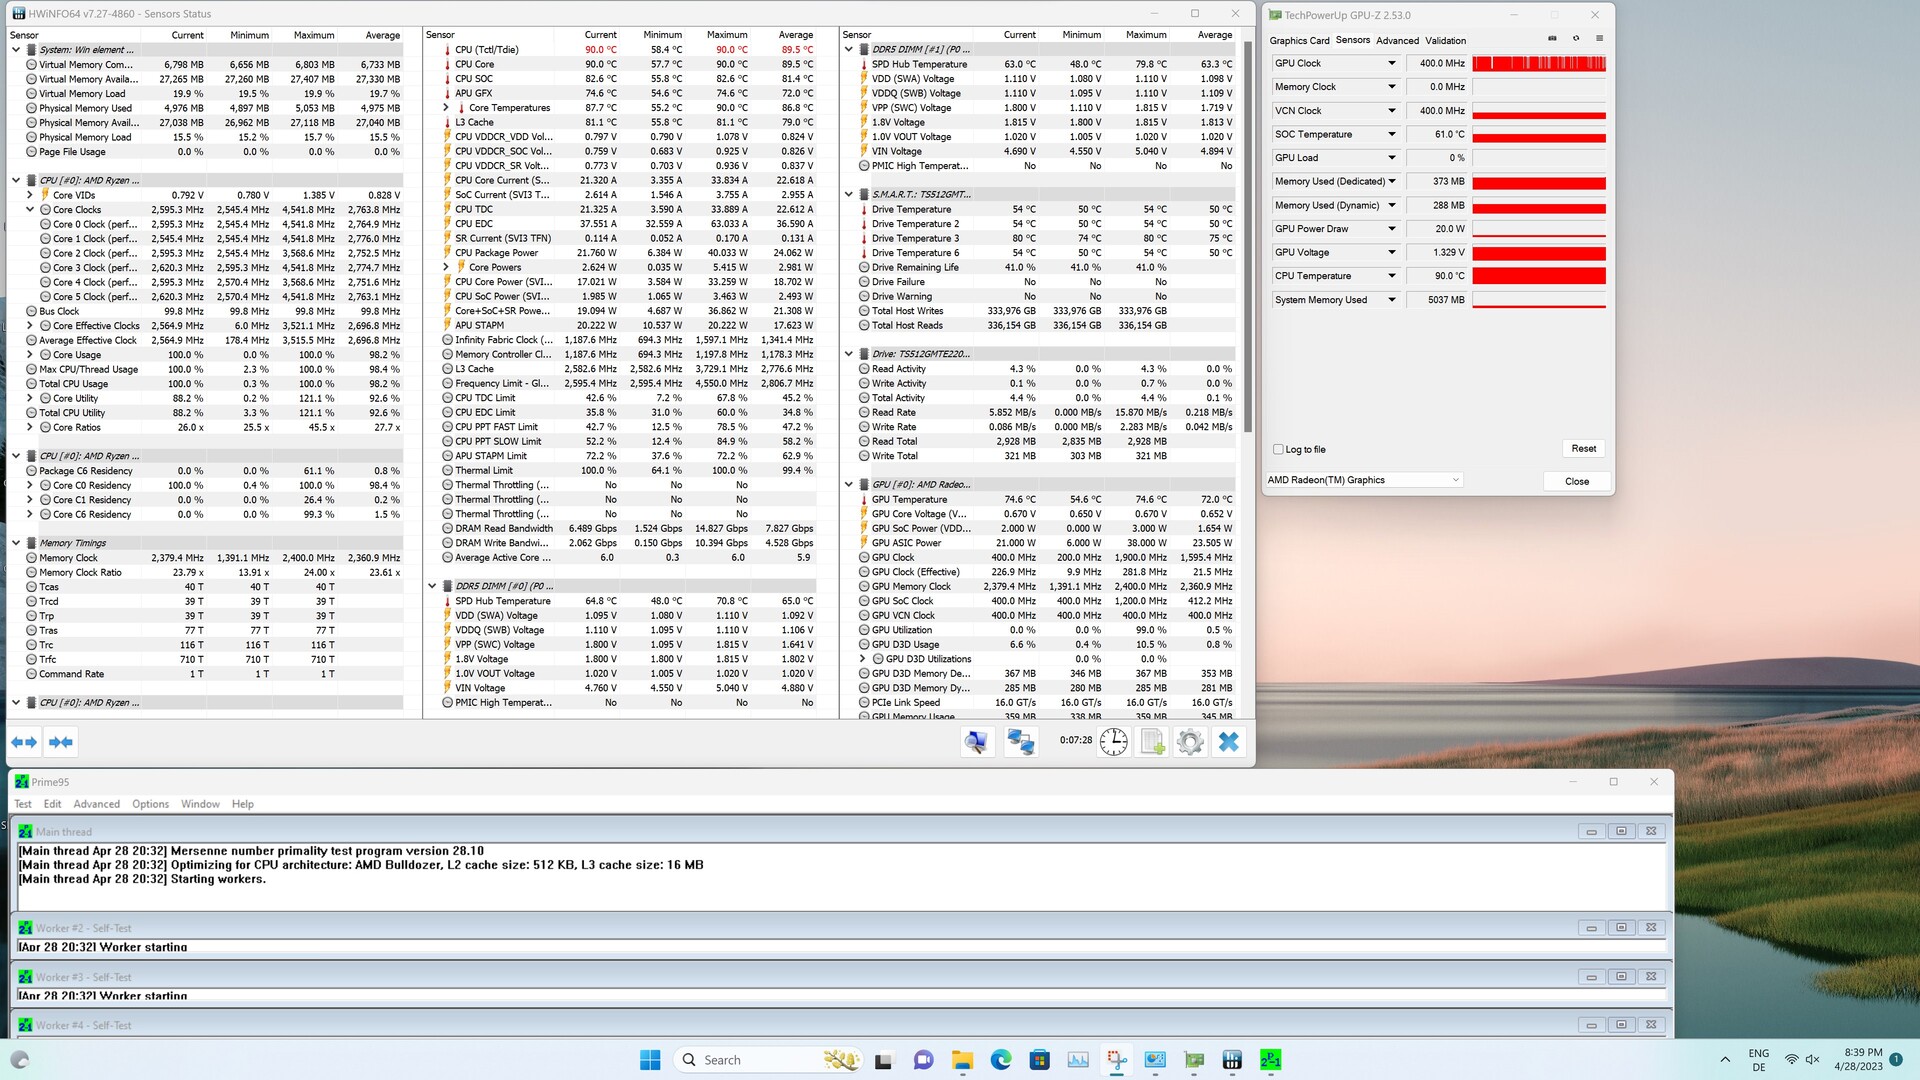Click the GPU-Z Close button
The width and height of the screenshot is (1920, 1080).
click(x=1576, y=481)
